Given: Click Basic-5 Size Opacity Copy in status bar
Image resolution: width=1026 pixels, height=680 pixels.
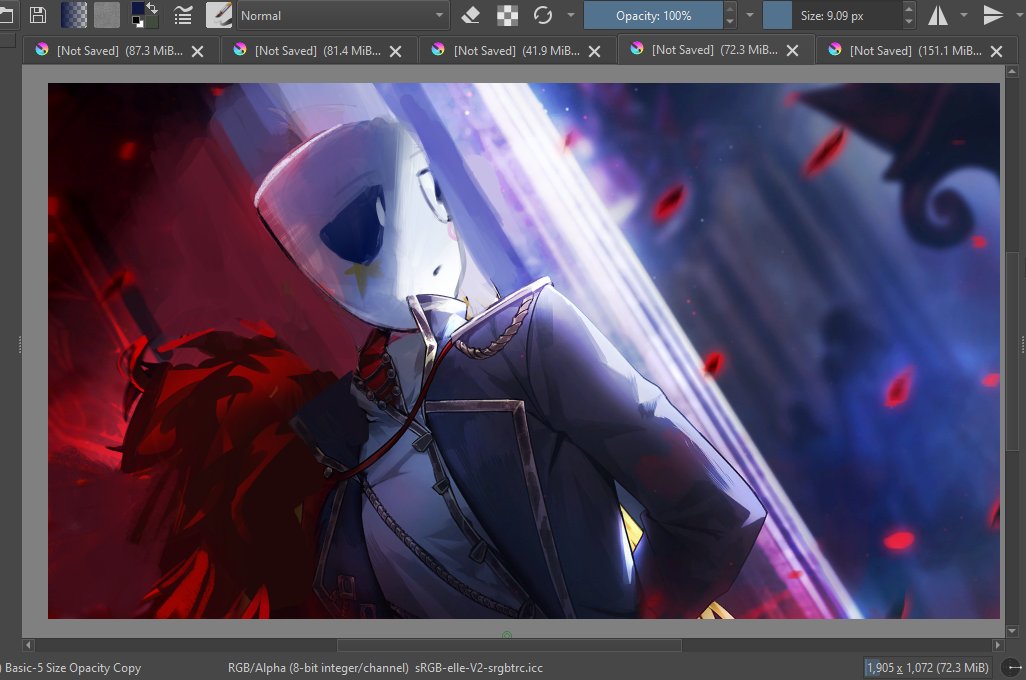Looking at the screenshot, I should click(x=73, y=668).
